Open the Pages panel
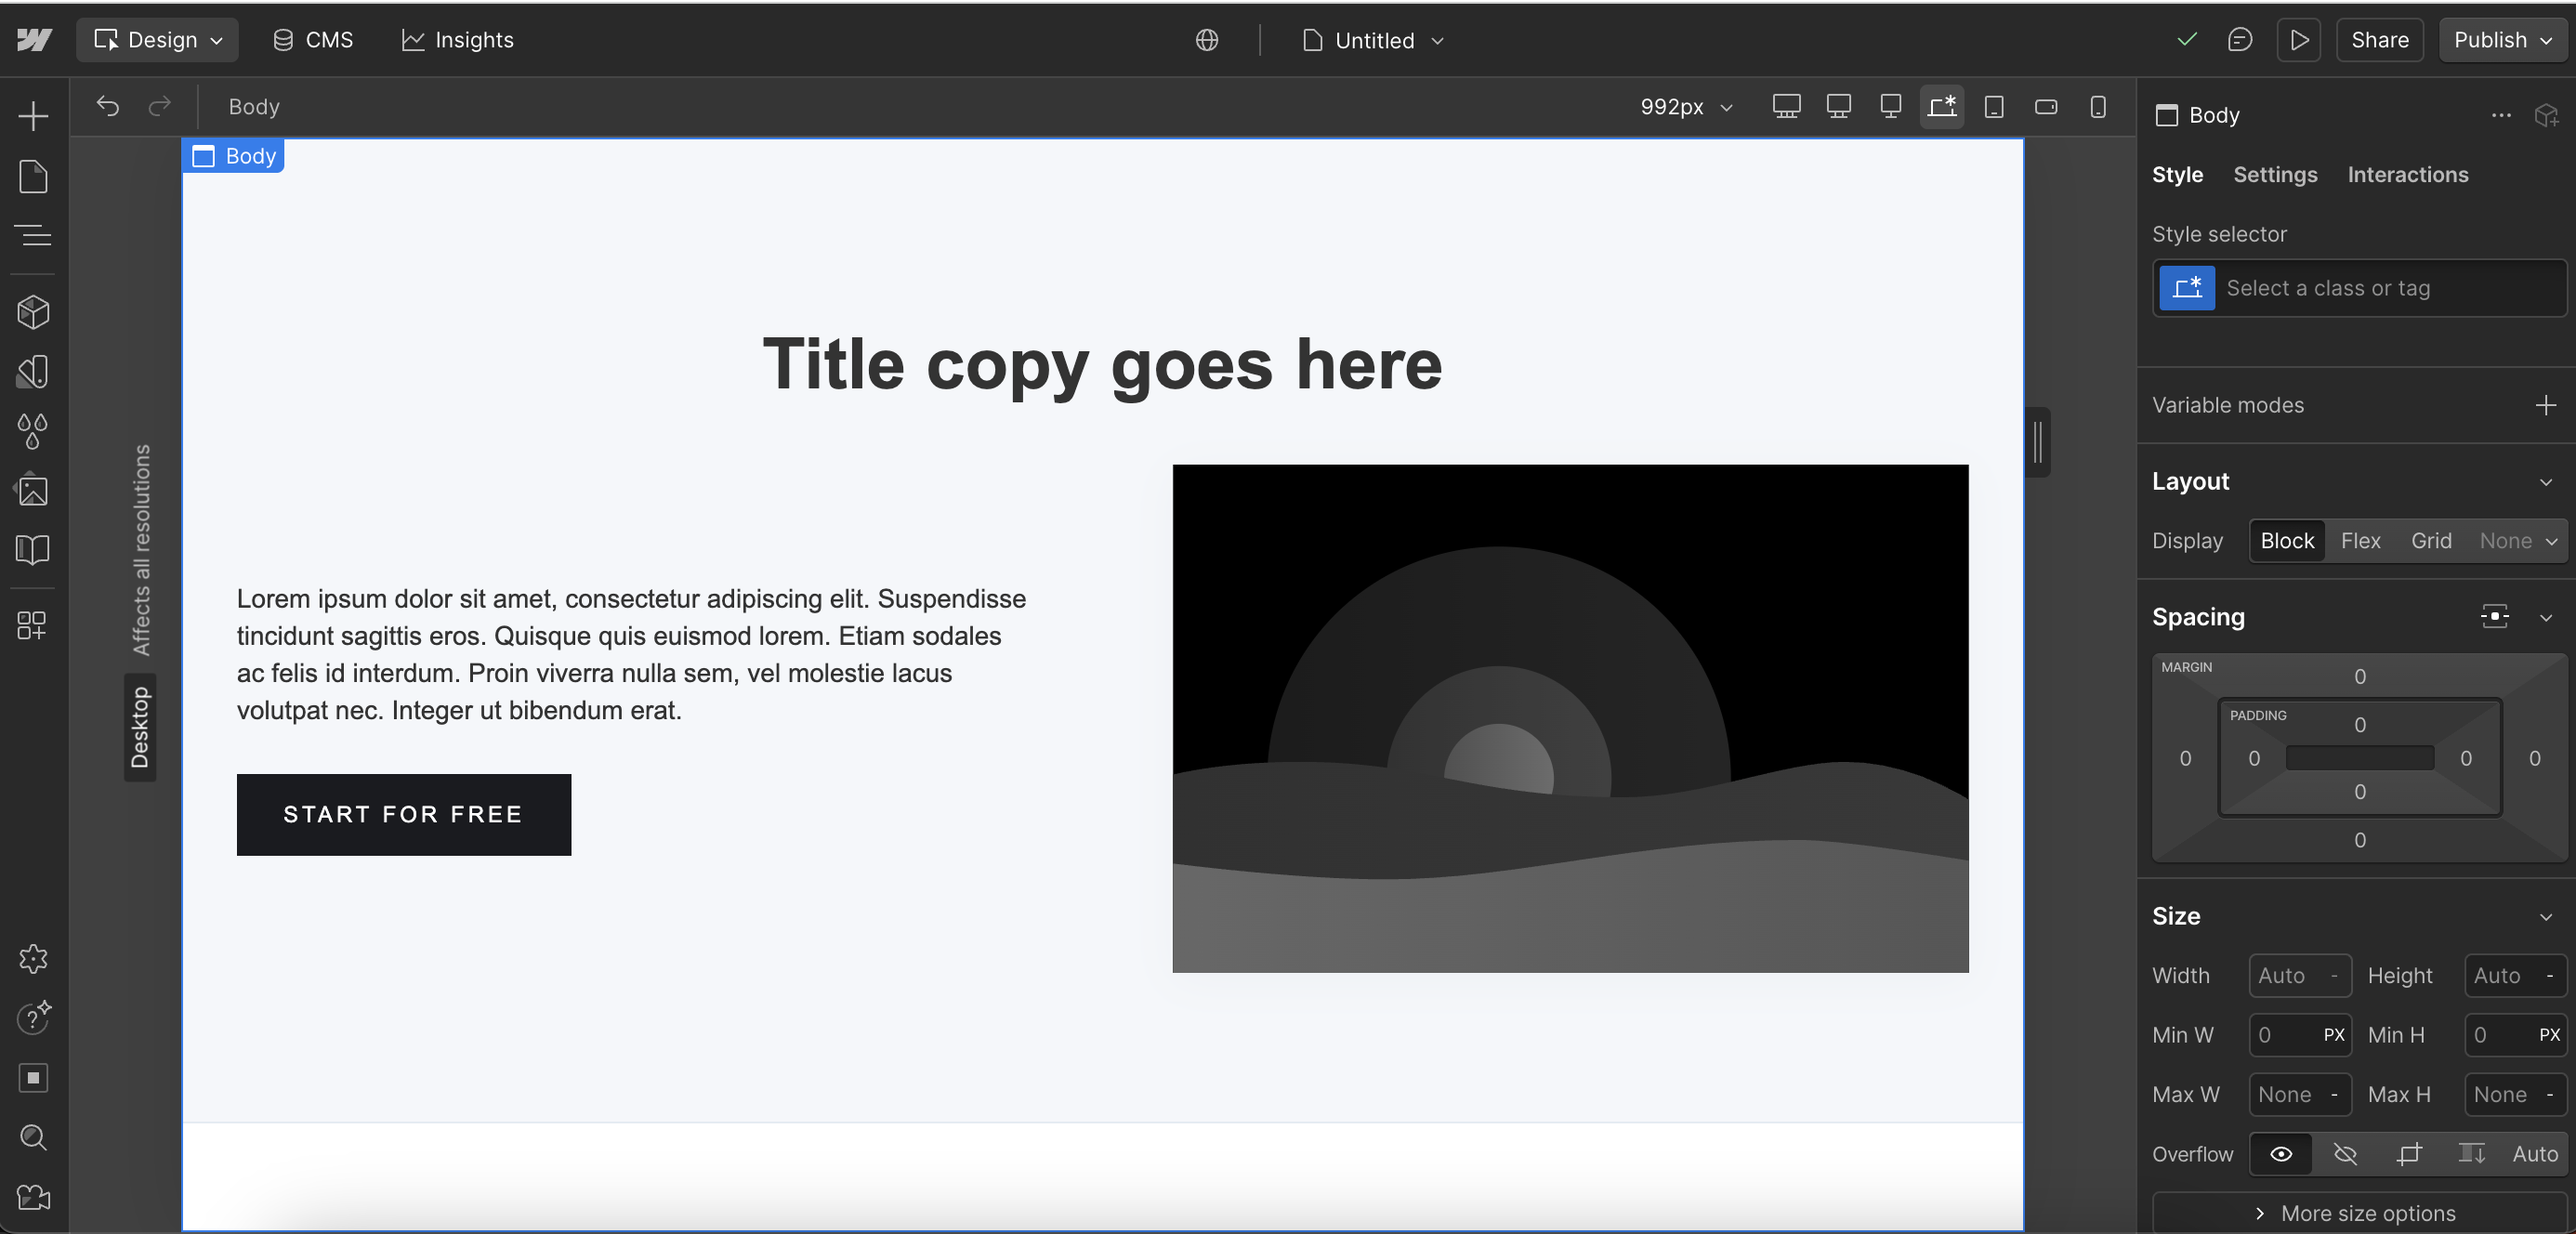2576x1234 pixels. pyautogui.click(x=33, y=176)
